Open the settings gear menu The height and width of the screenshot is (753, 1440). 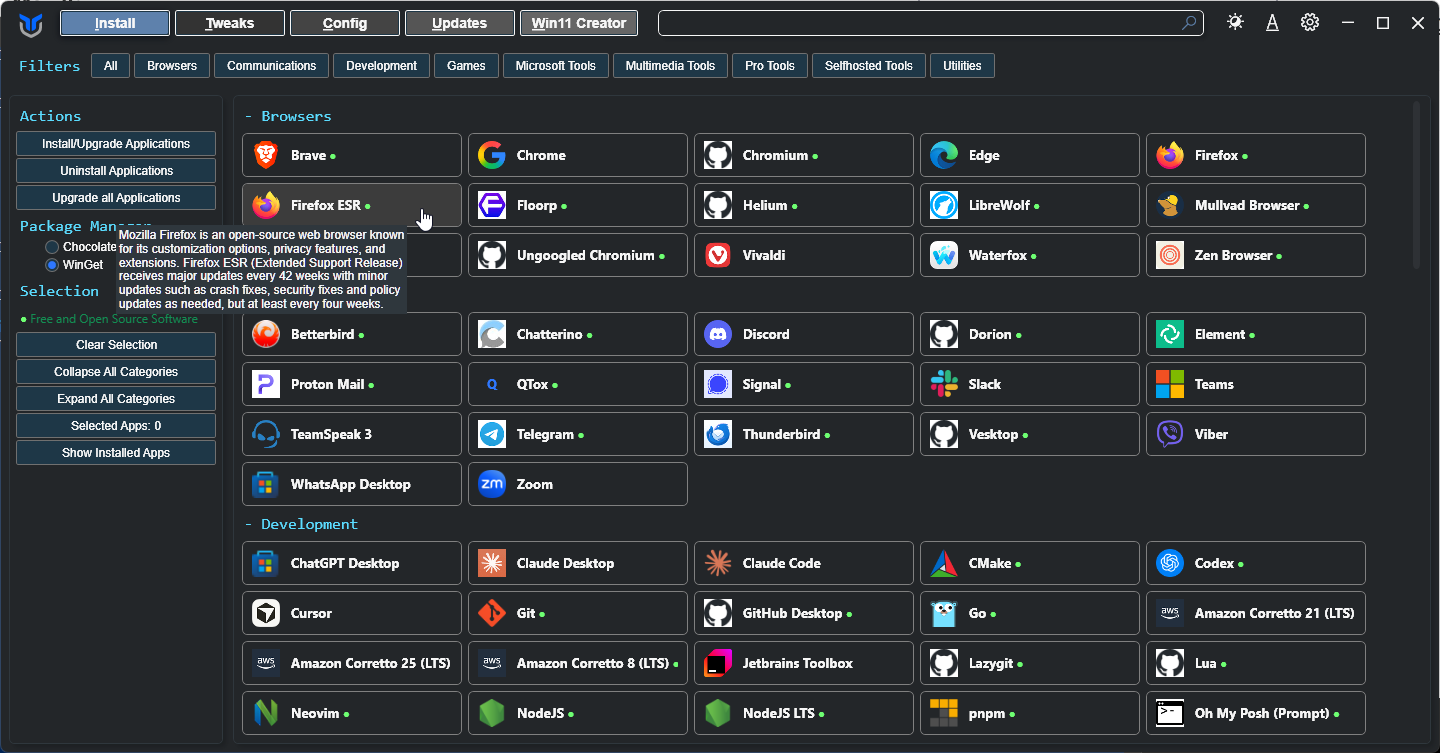[1310, 22]
